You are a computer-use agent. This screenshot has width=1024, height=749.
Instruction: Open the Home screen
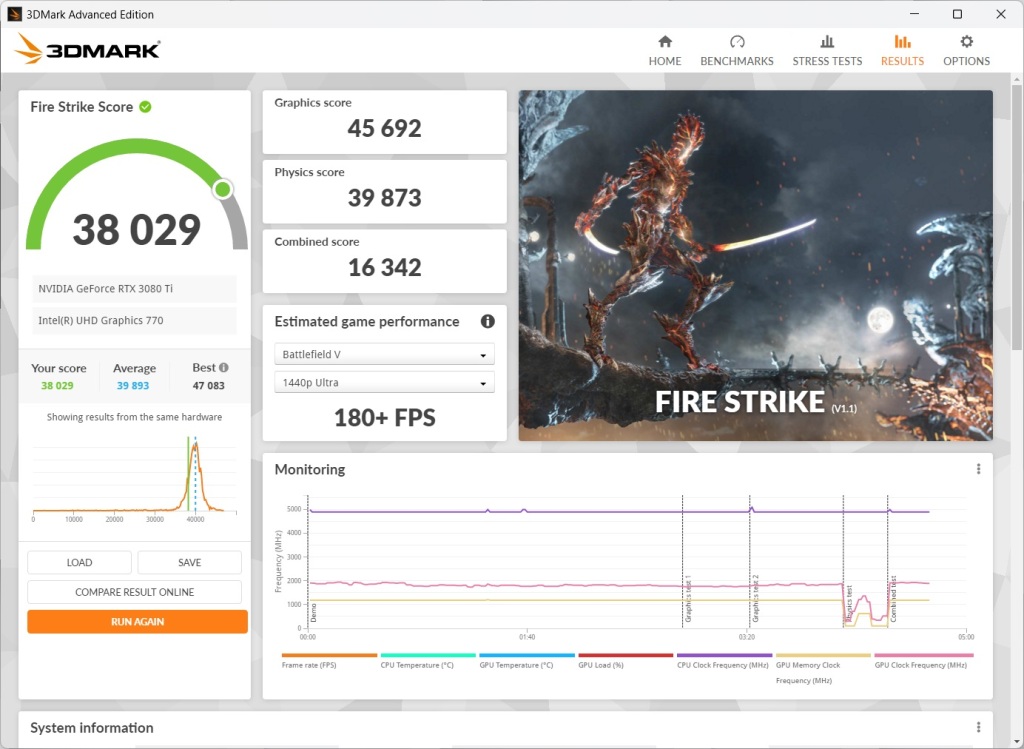coord(664,49)
